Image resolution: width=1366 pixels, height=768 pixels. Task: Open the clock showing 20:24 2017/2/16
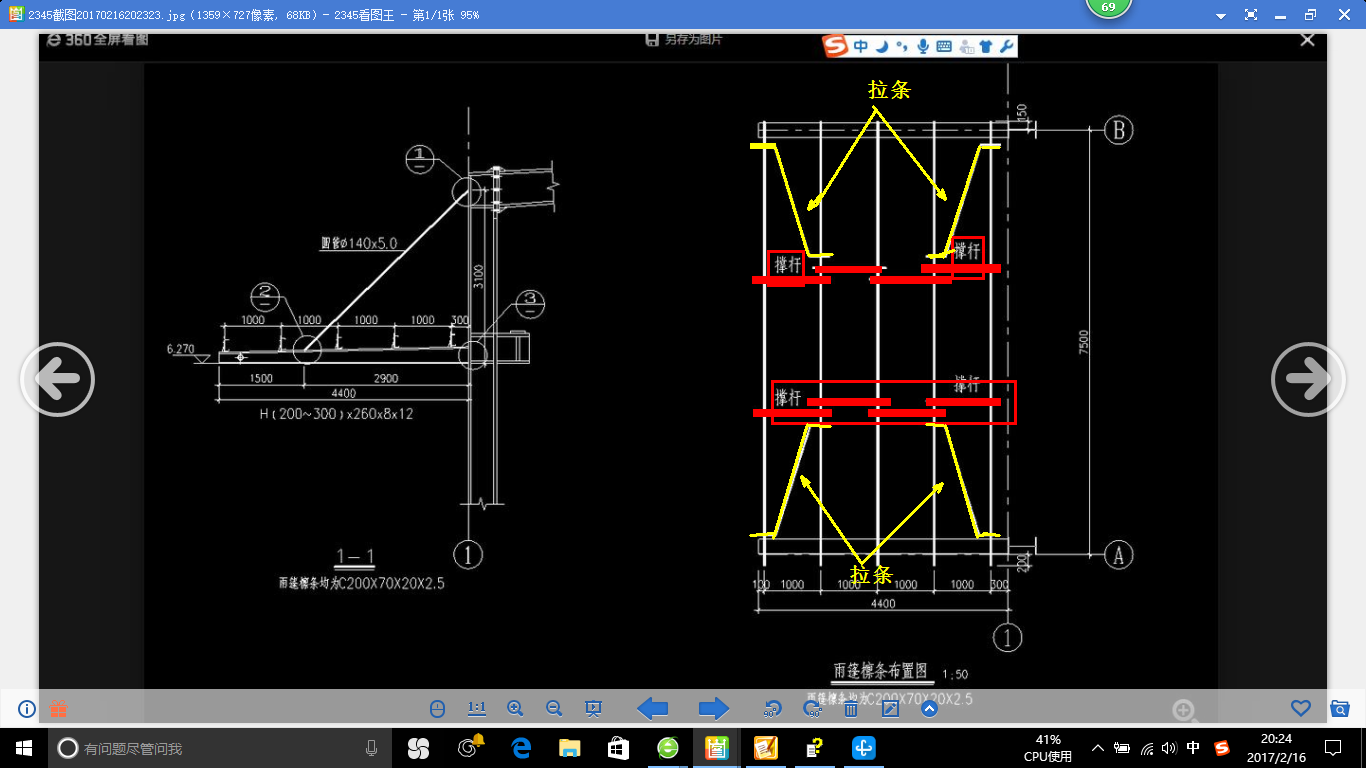click(1278, 748)
